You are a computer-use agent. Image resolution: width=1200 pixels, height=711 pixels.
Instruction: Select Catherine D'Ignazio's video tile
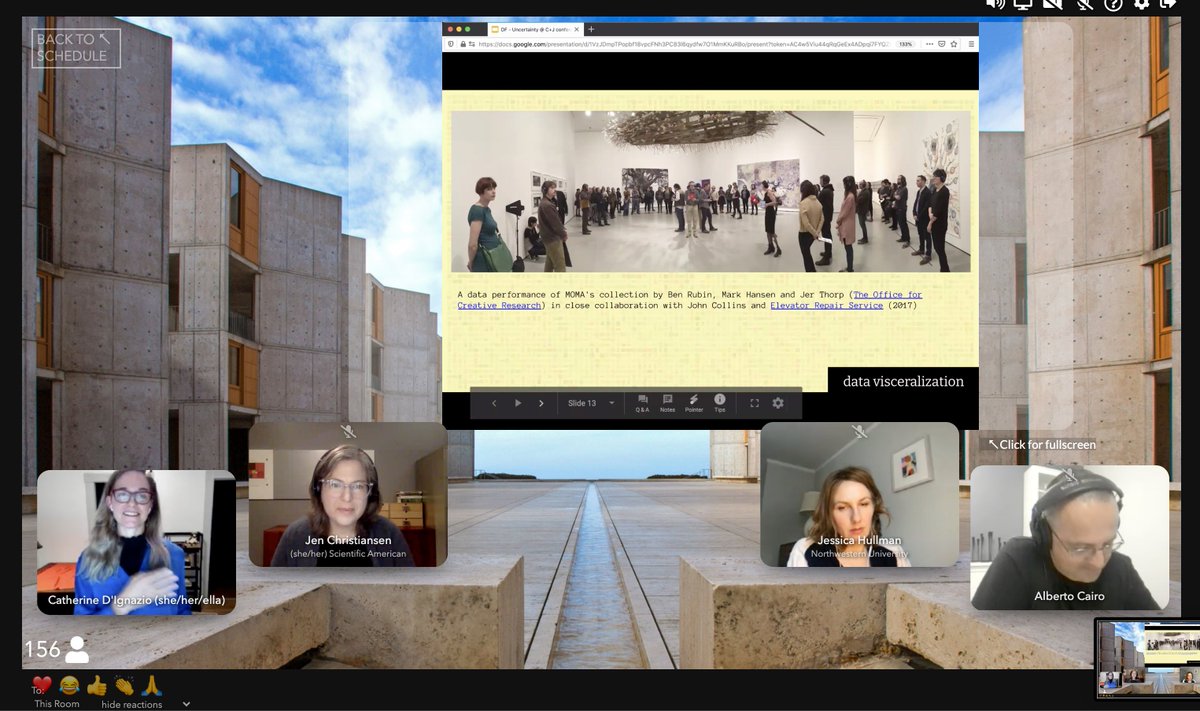(136, 542)
